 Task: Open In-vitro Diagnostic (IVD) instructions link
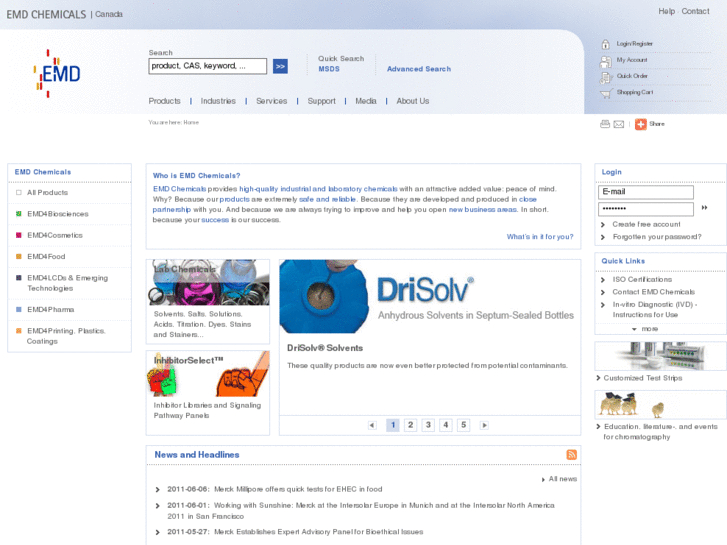point(655,309)
